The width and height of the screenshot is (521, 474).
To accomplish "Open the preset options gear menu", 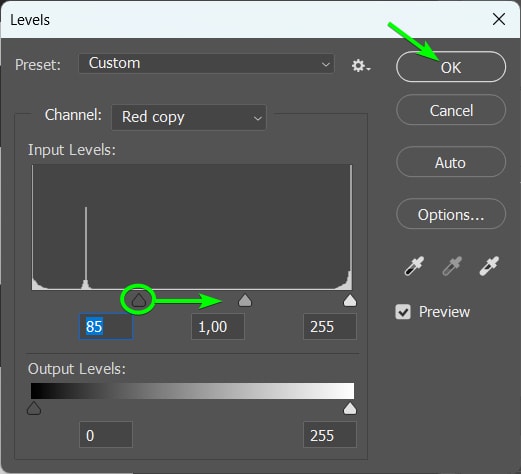I will pos(361,65).
